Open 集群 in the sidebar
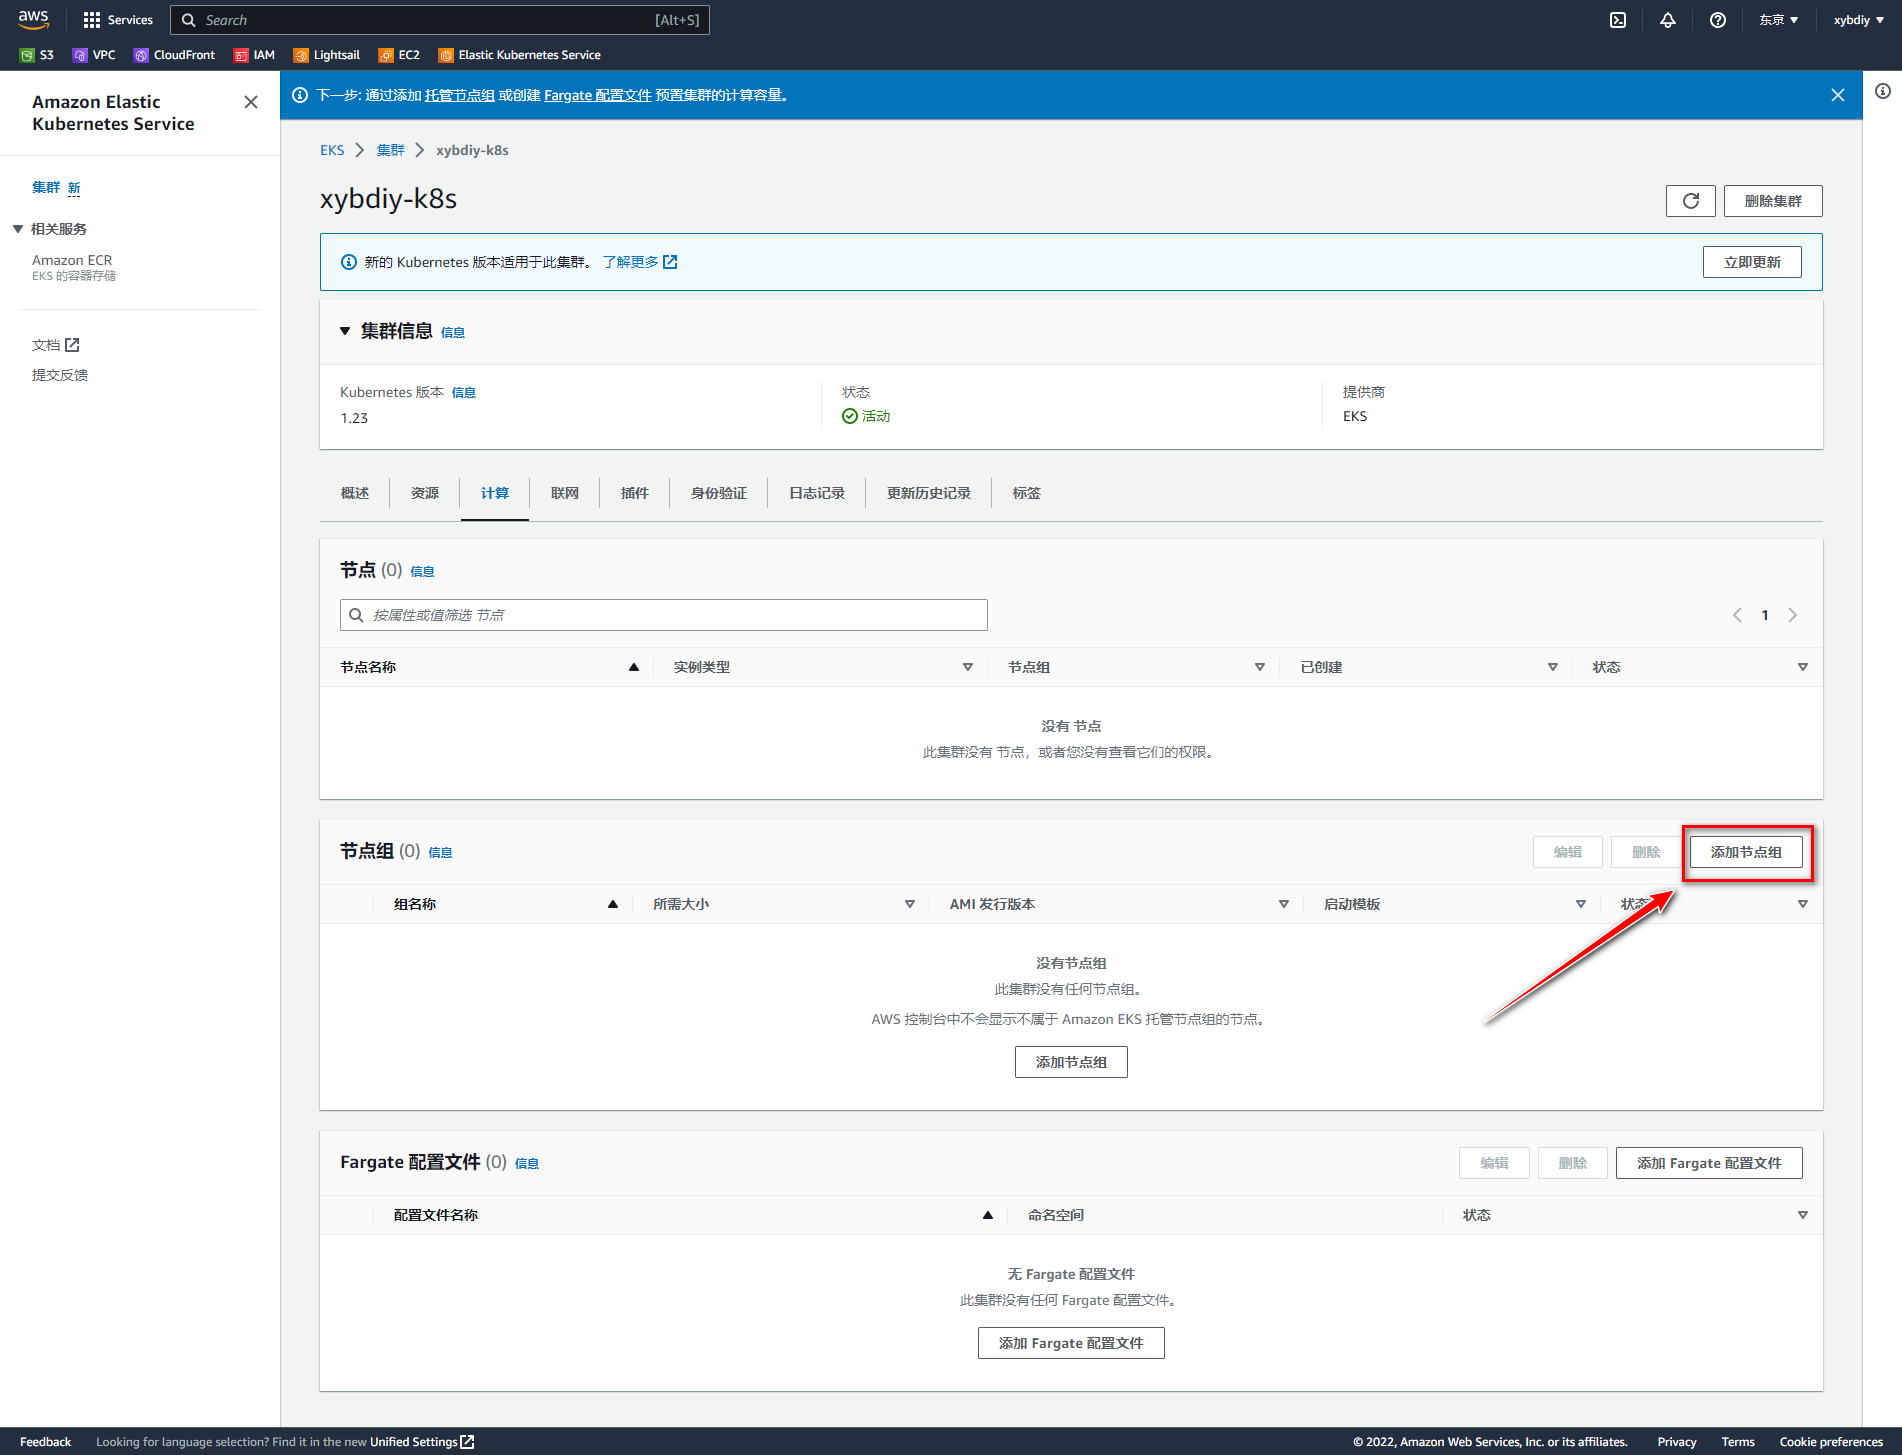This screenshot has height=1455, width=1902. 46,187
